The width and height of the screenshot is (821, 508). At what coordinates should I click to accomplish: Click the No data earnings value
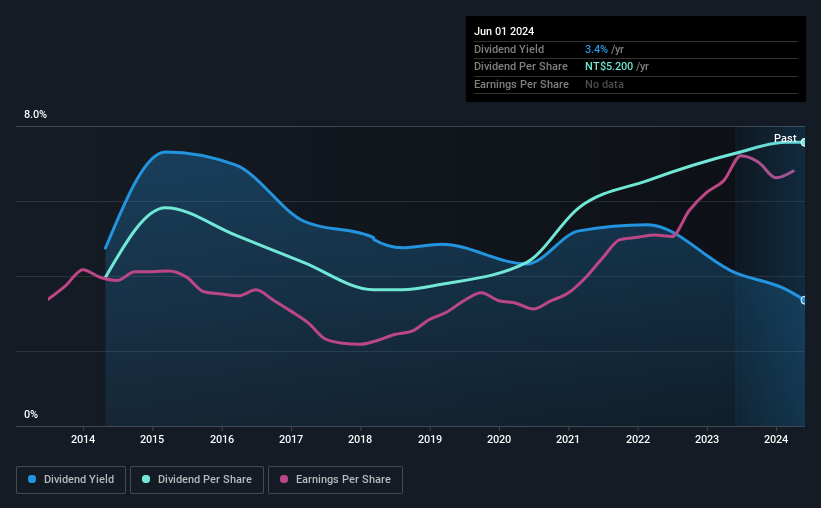(x=604, y=84)
